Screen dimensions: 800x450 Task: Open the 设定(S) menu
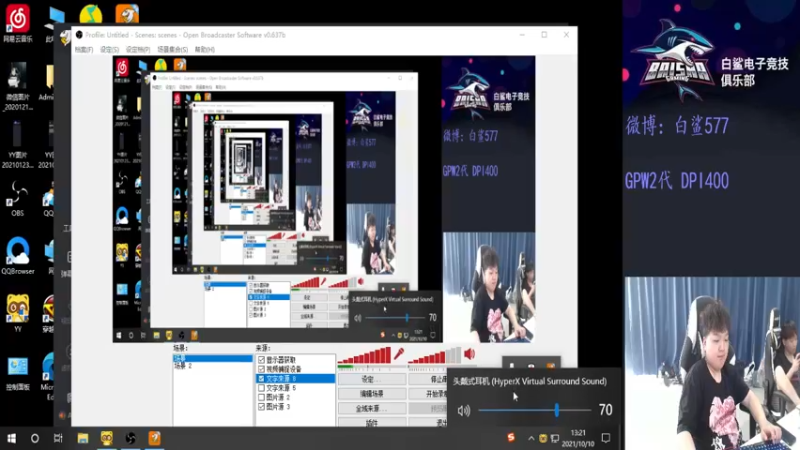109,49
